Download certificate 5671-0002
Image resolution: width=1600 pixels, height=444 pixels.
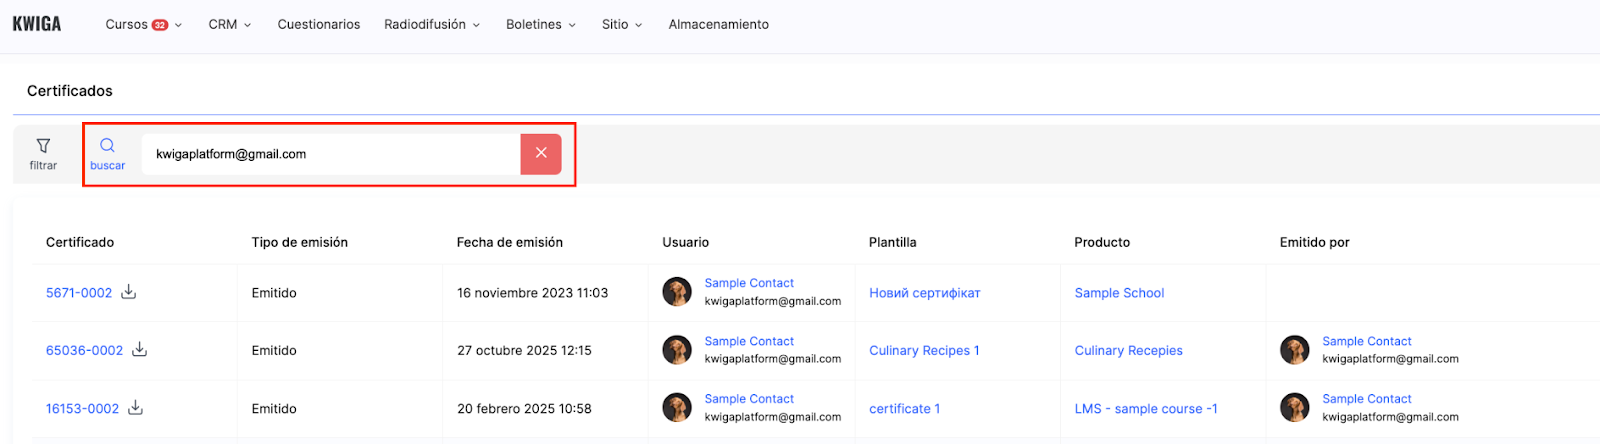click(129, 292)
